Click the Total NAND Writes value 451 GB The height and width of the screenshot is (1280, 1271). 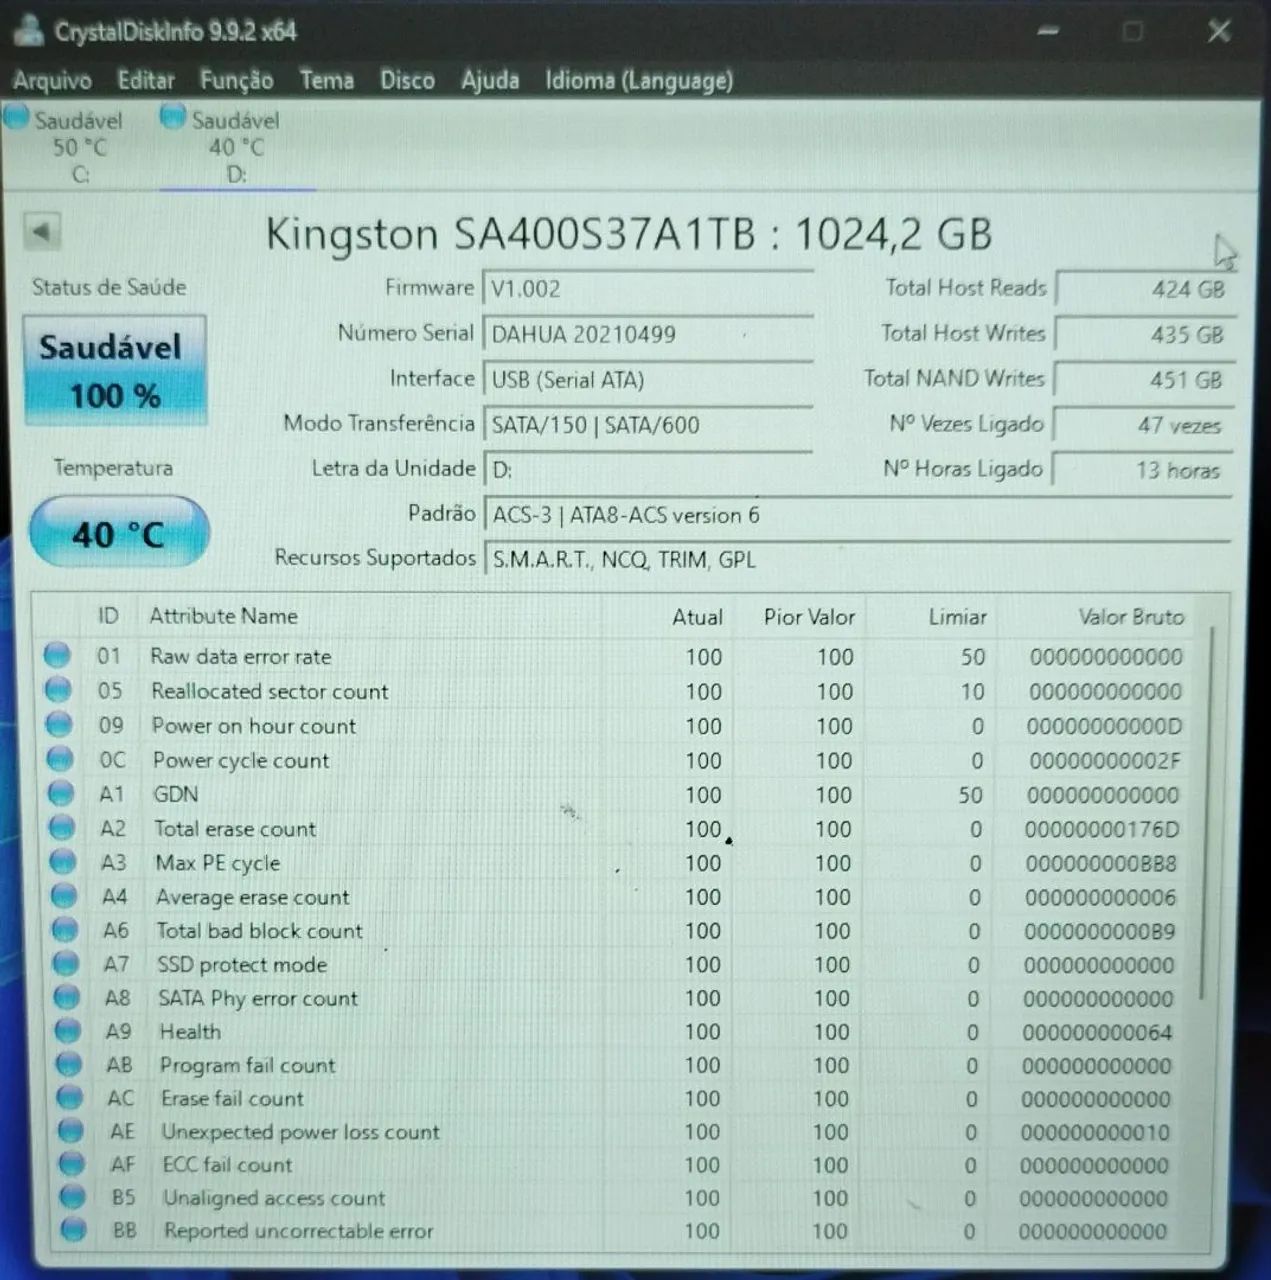[1144, 380]
